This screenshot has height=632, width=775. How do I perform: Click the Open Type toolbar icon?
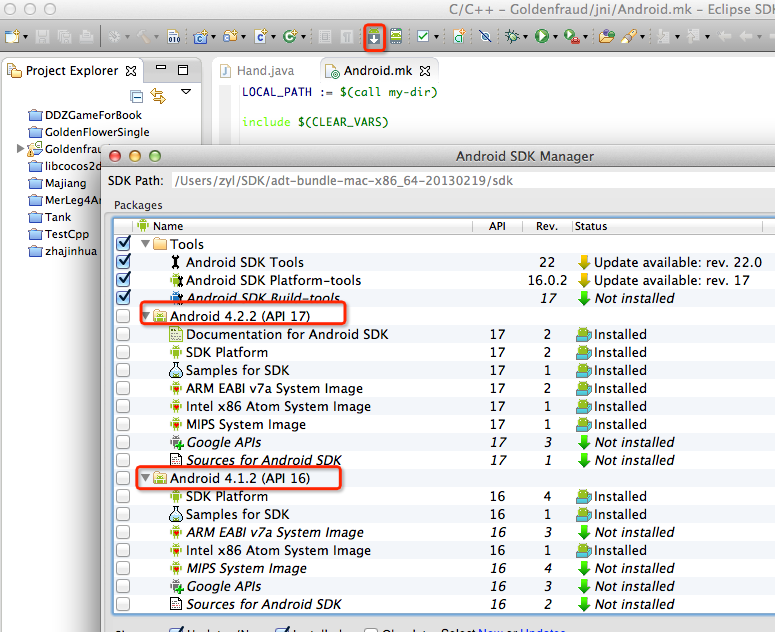[x=606, y=37]
